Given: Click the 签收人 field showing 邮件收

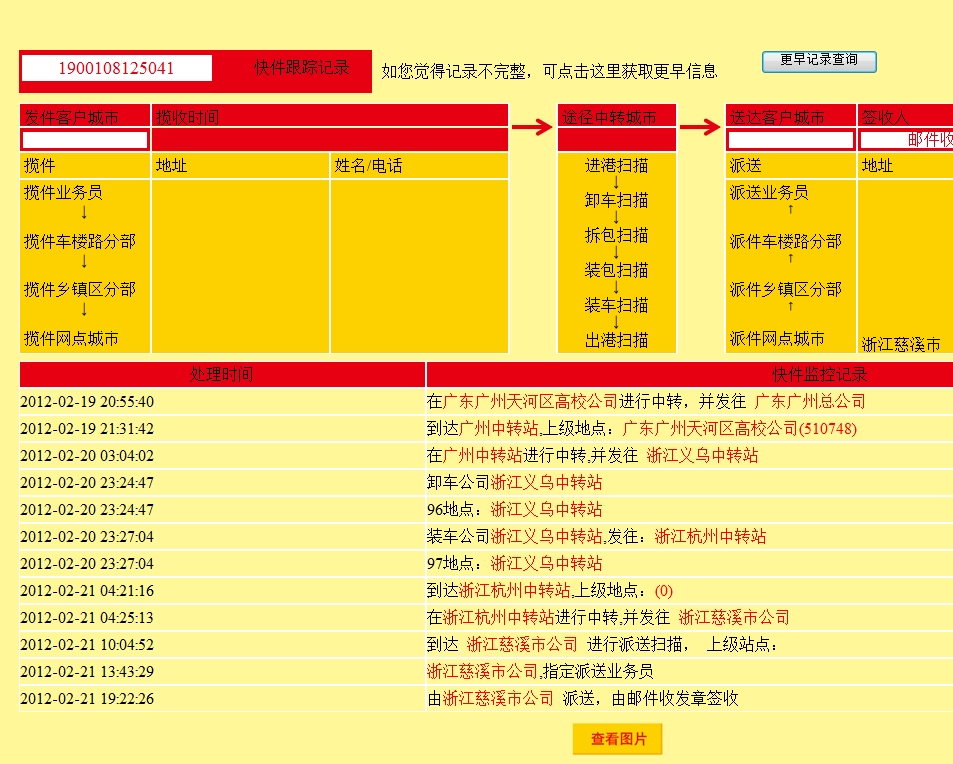Looking at the screenshot, I should pos(906,140).
